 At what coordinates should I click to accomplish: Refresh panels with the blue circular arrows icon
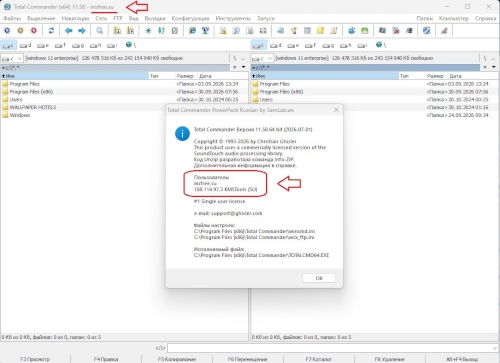pos(51,31)
